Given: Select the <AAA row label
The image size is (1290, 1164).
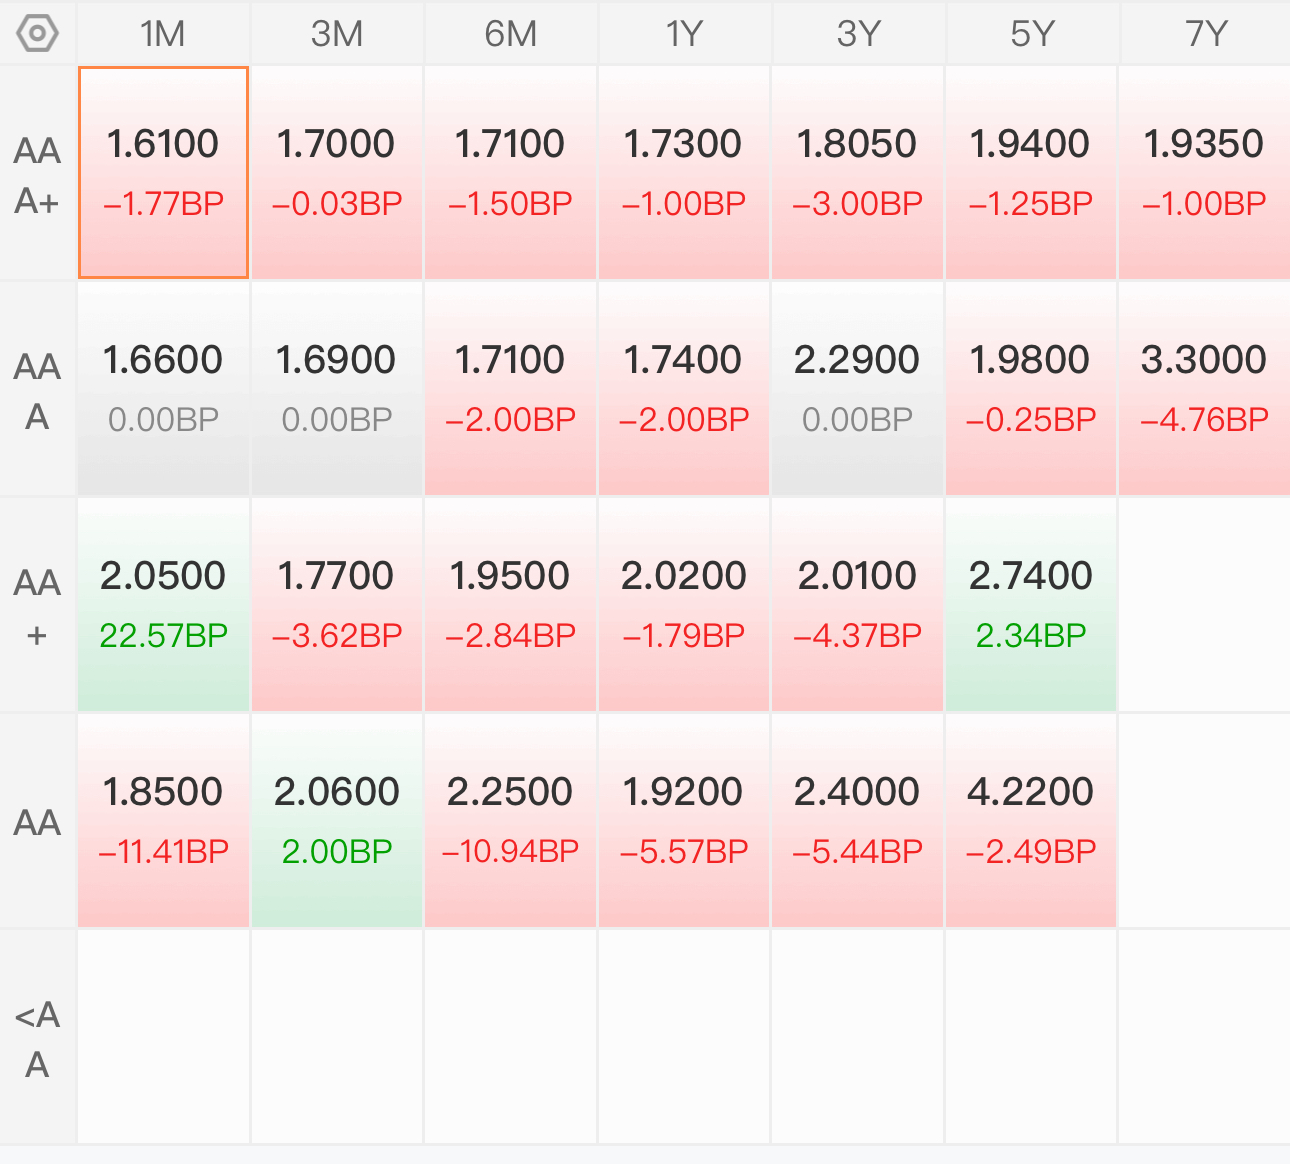Looking at the screenshot, I should click(x=38, y=1039).
